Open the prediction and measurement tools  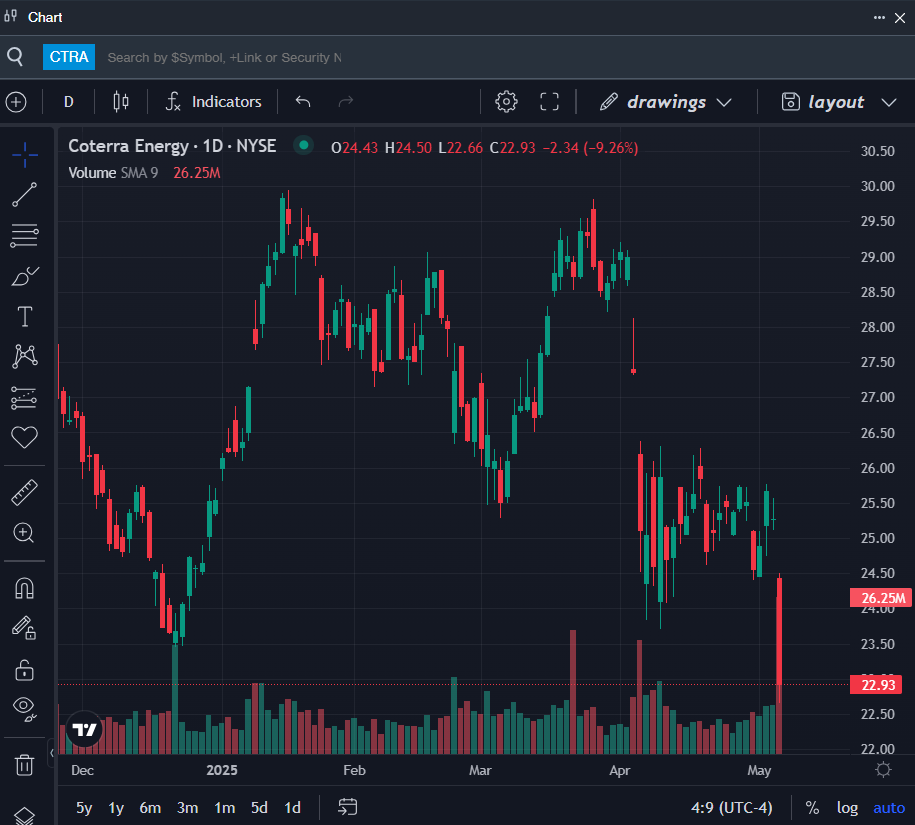pyautogui.click(x=25, y=397)
